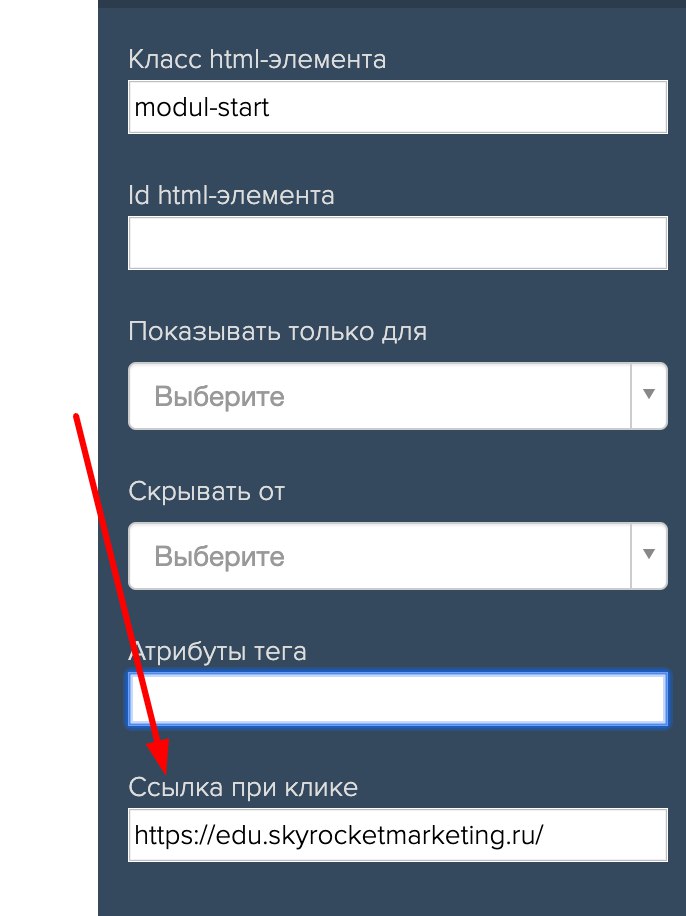Click the Ссылка при клике label
The width and height of the screenshot is (686, 916).
243,787
